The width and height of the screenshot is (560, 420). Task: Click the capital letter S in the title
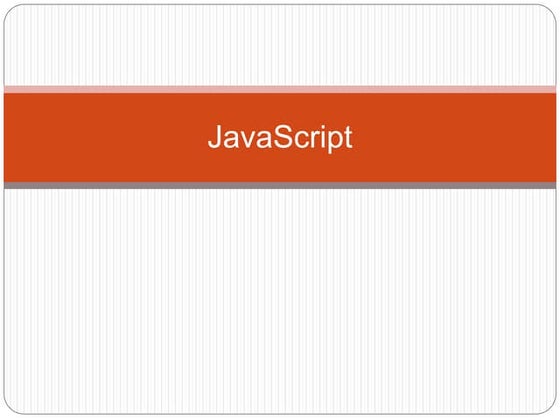tap(284, 136)
